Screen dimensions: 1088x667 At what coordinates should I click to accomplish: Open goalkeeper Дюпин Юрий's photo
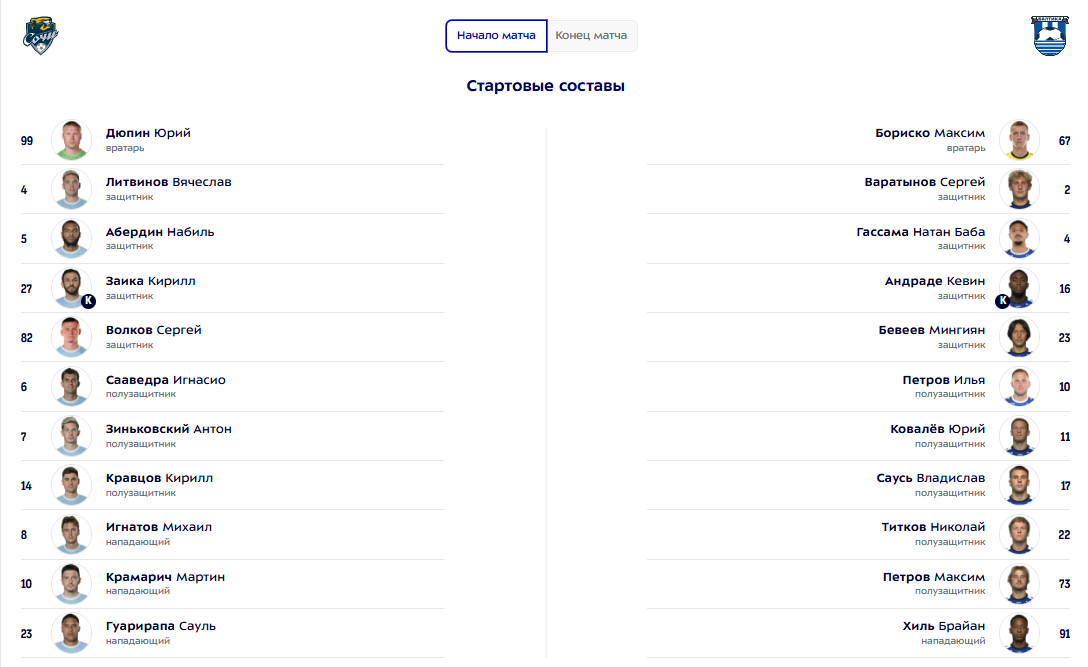tap(71, 140)
